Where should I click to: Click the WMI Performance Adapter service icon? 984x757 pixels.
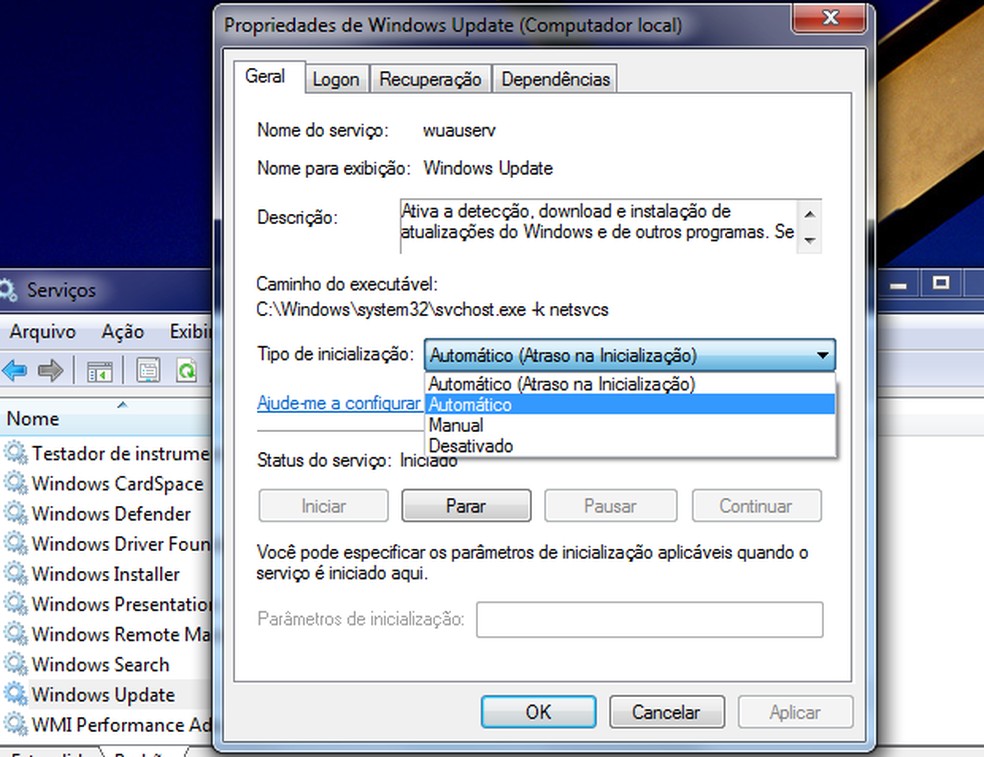tap(17, 724)
